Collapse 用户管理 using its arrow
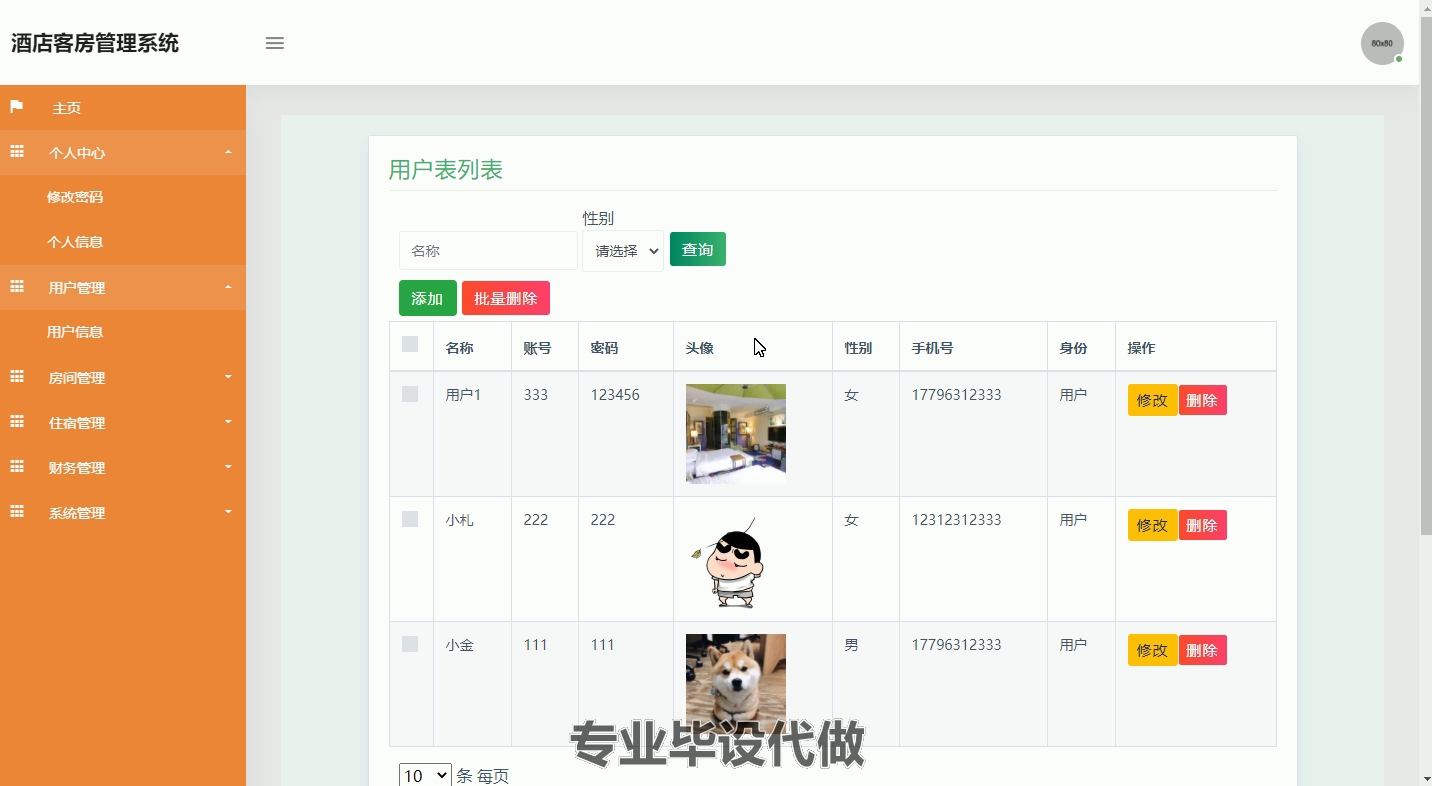The image size is (1432, 786). [228, 287]
